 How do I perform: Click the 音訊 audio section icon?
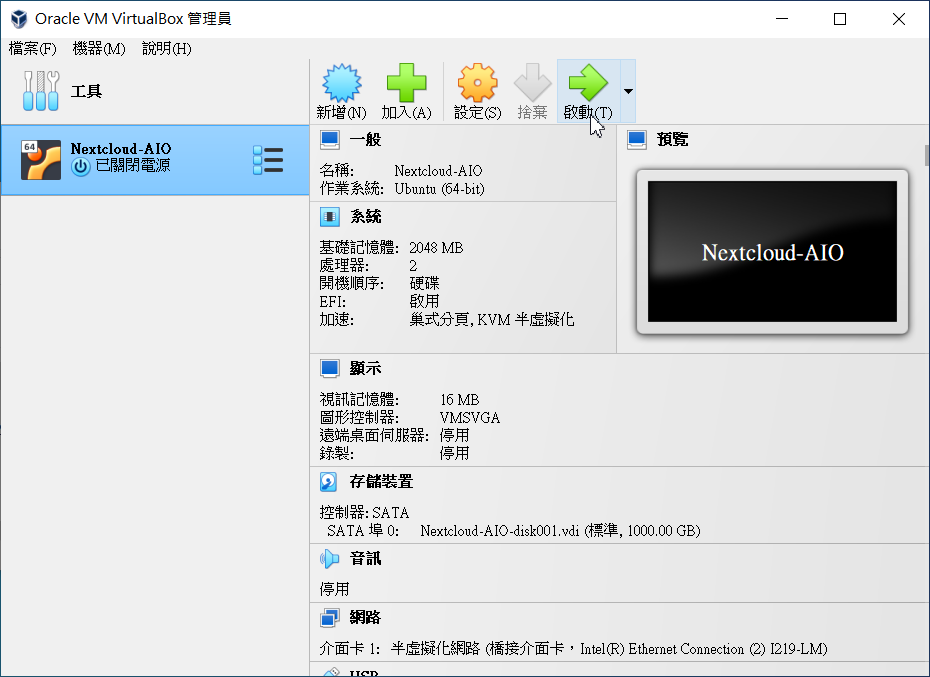(329, 558)
